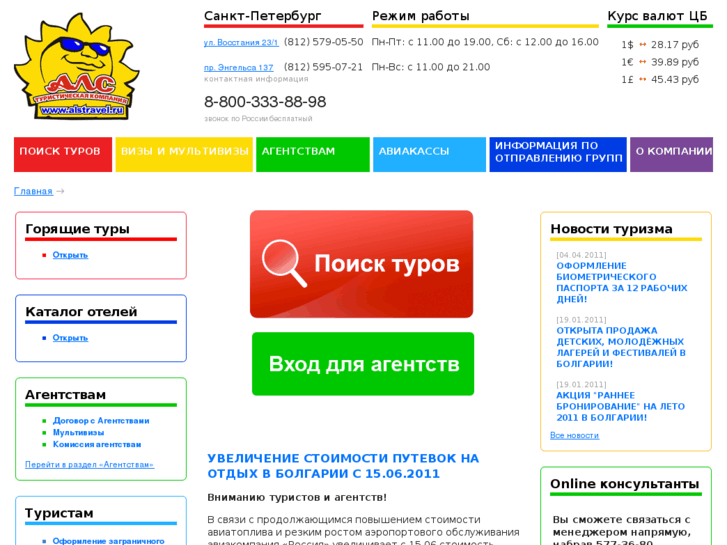Open Оформление заграничного link under Туристам
Screen dimensions: 727x545
click(x=108, y=541)
